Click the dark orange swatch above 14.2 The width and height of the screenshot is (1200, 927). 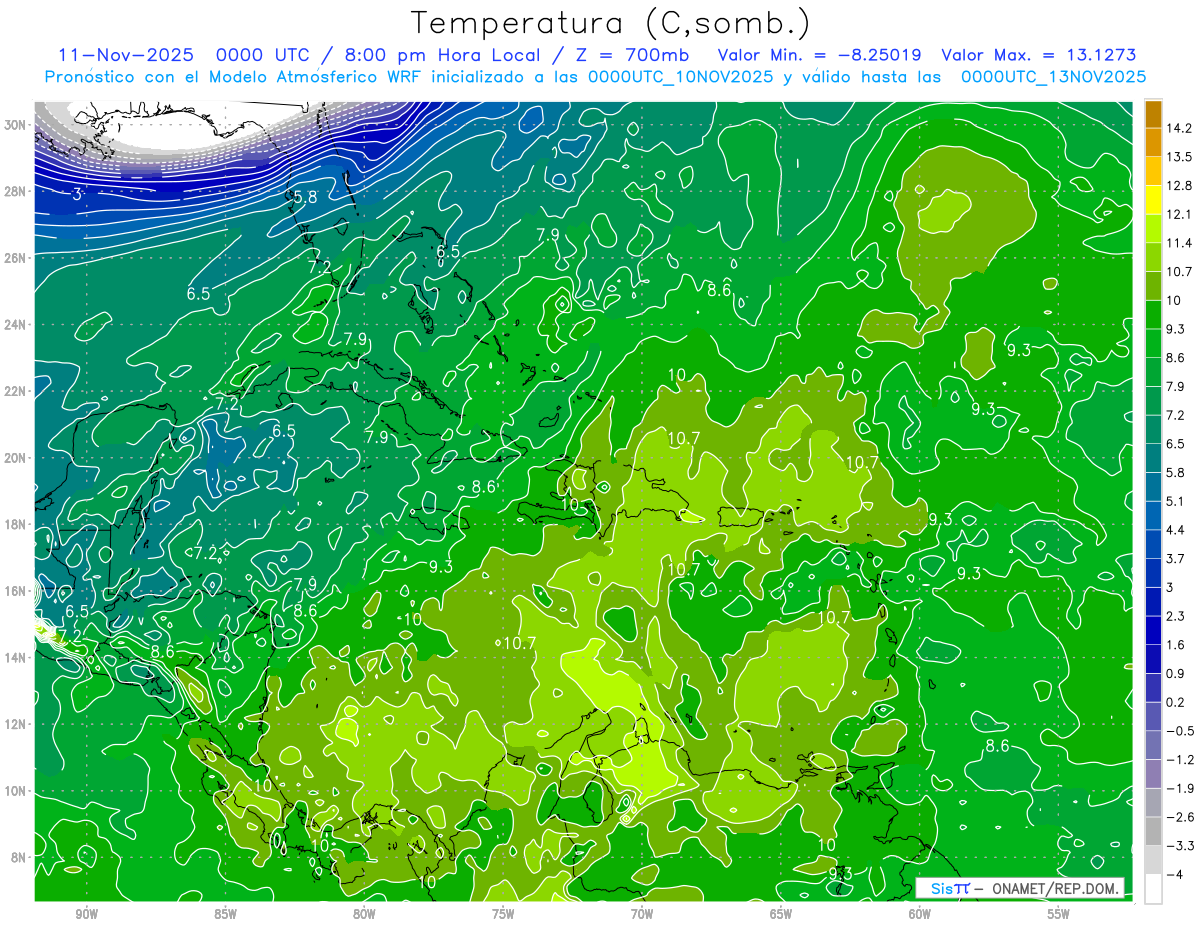click(x=1153, y=114)
